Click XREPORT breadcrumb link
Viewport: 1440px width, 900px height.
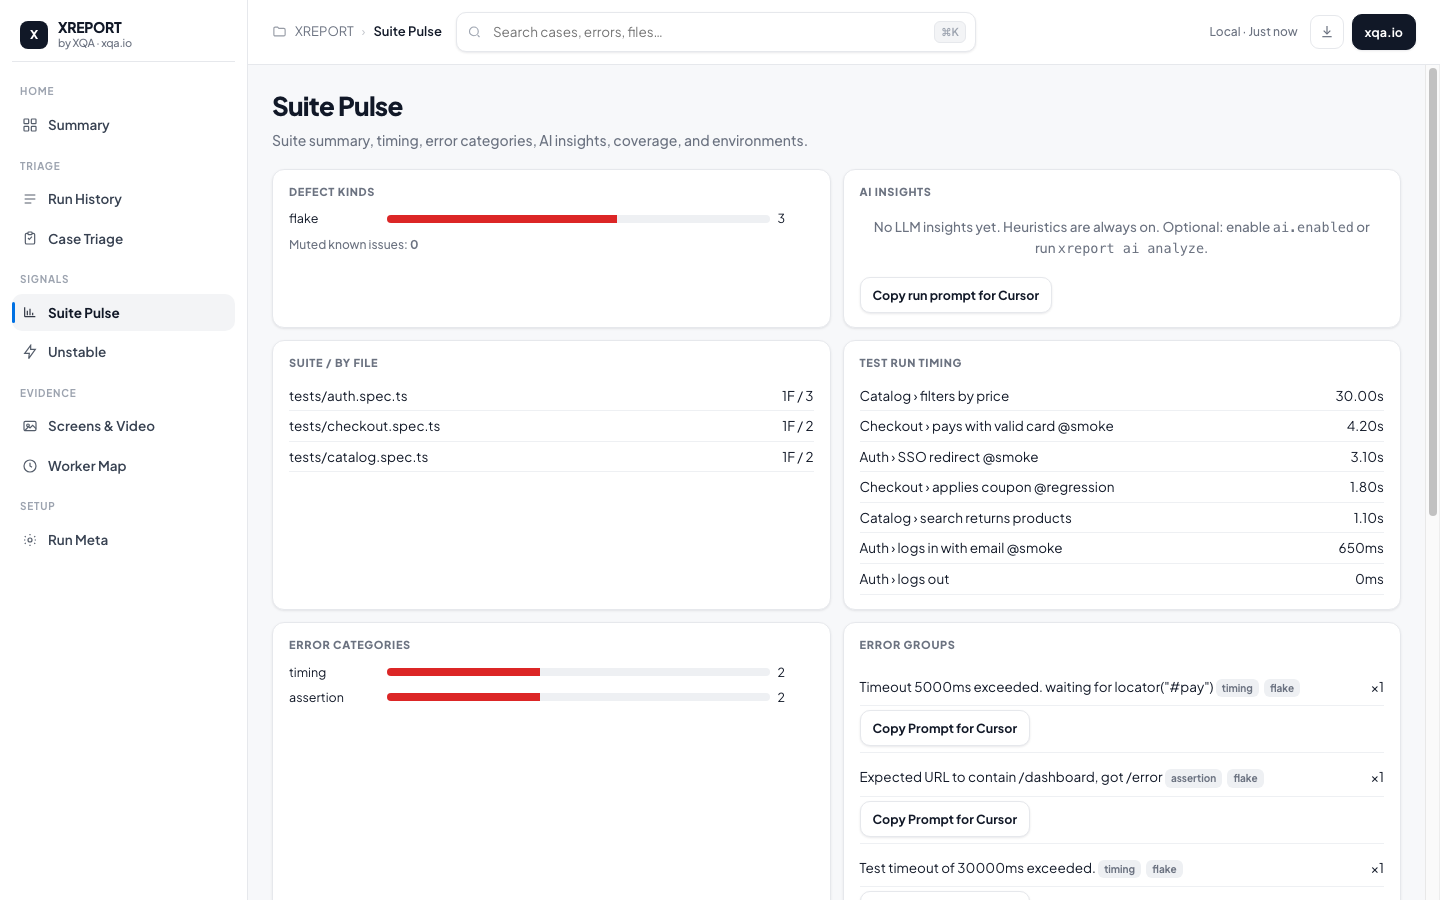(324, 32)
